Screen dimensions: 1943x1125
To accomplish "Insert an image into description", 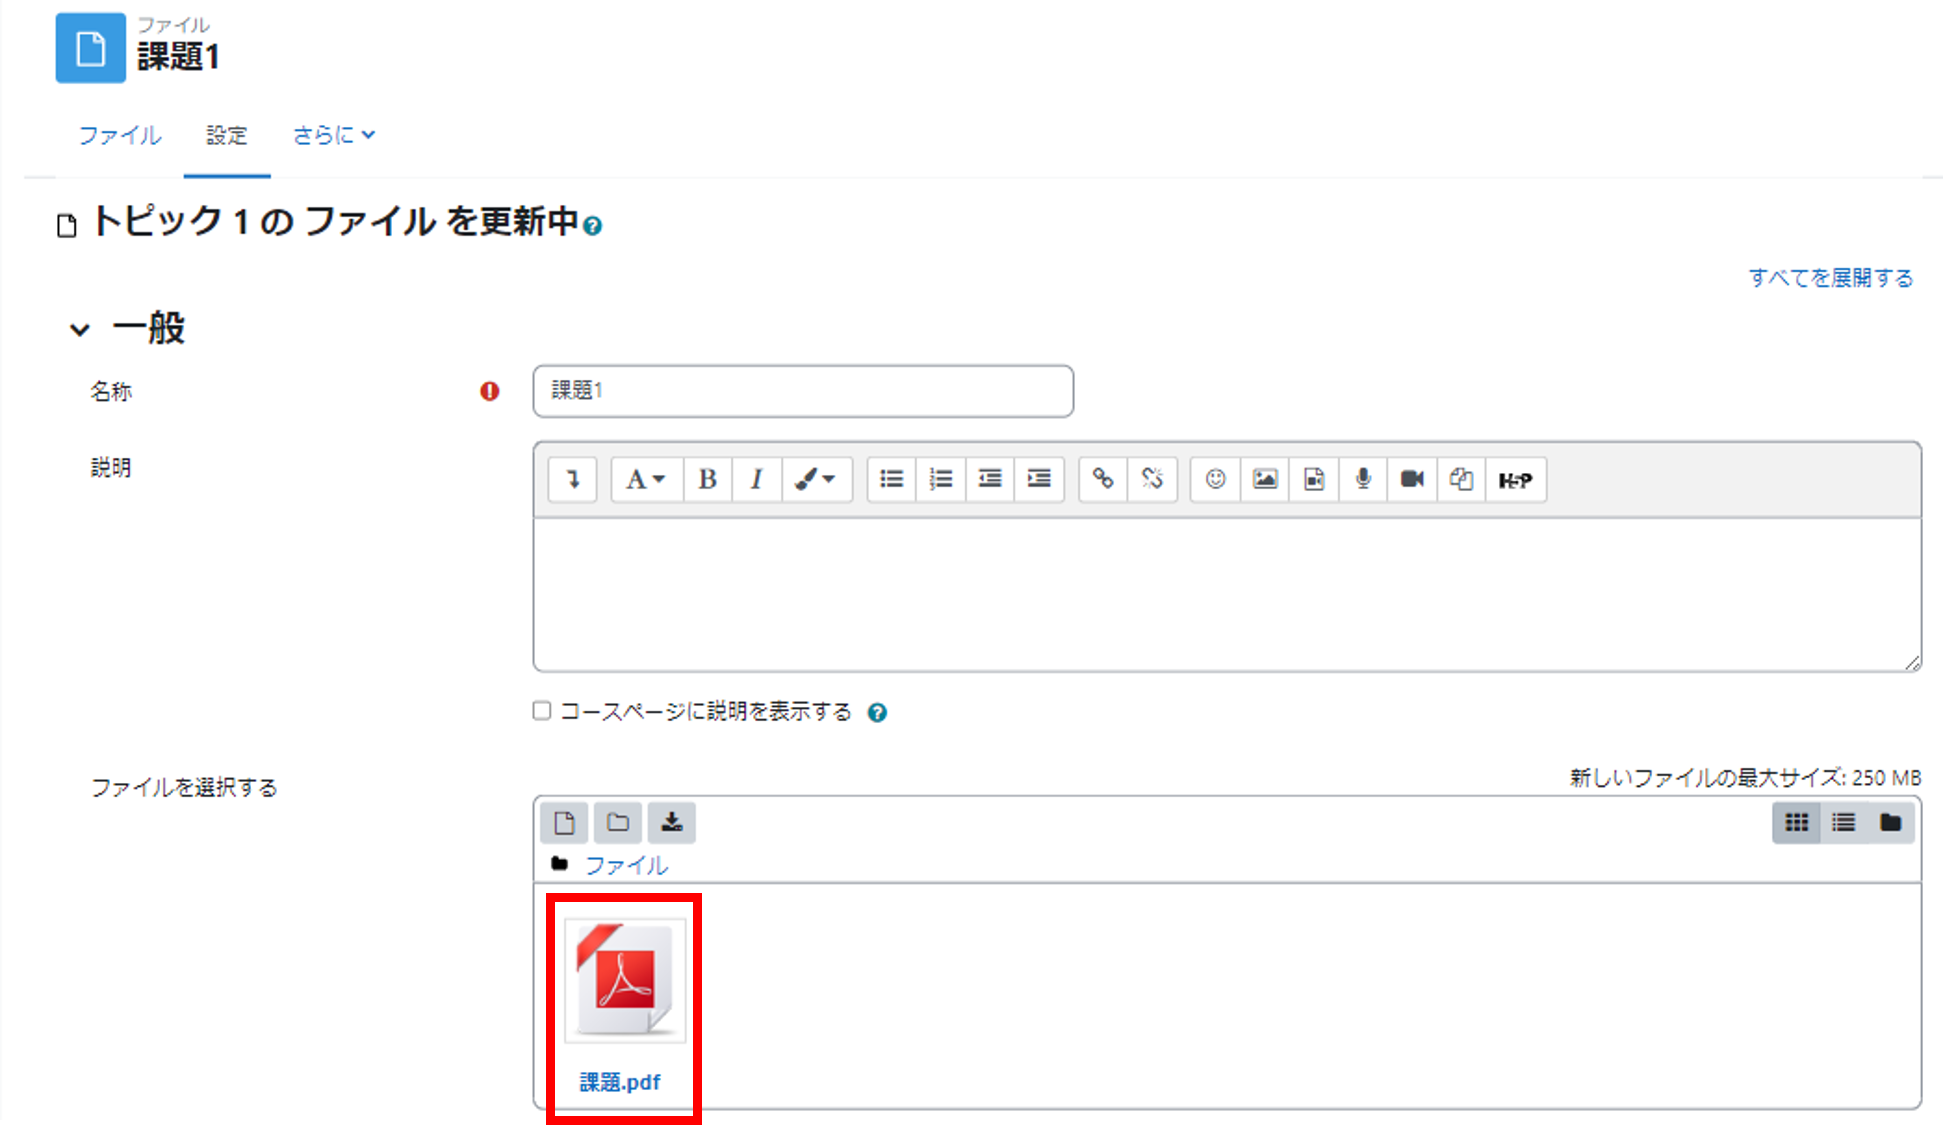I will coord(1265,479).
